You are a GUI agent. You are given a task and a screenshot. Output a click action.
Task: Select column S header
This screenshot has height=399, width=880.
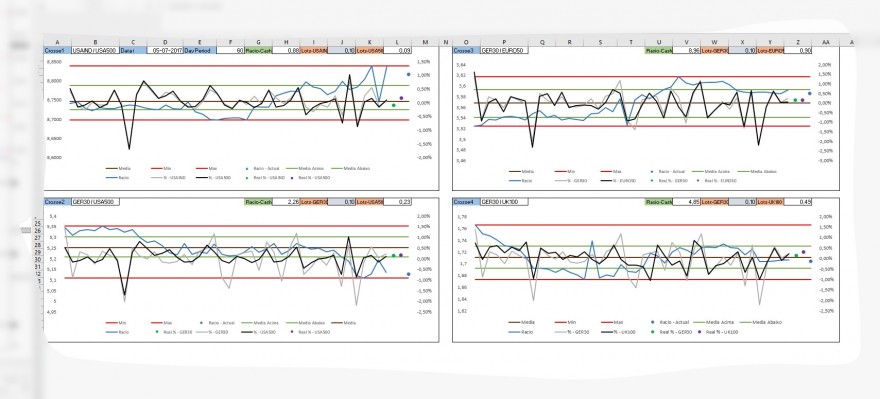(600, 42)
